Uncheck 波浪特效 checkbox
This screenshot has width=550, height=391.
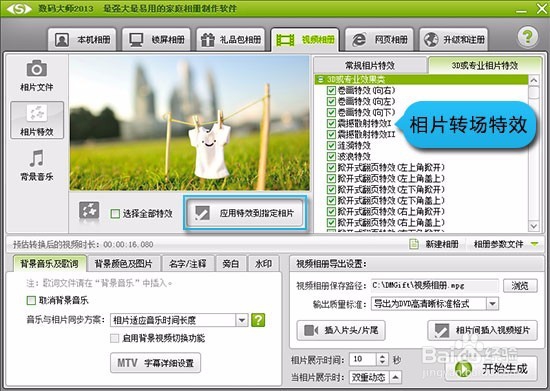331,156
